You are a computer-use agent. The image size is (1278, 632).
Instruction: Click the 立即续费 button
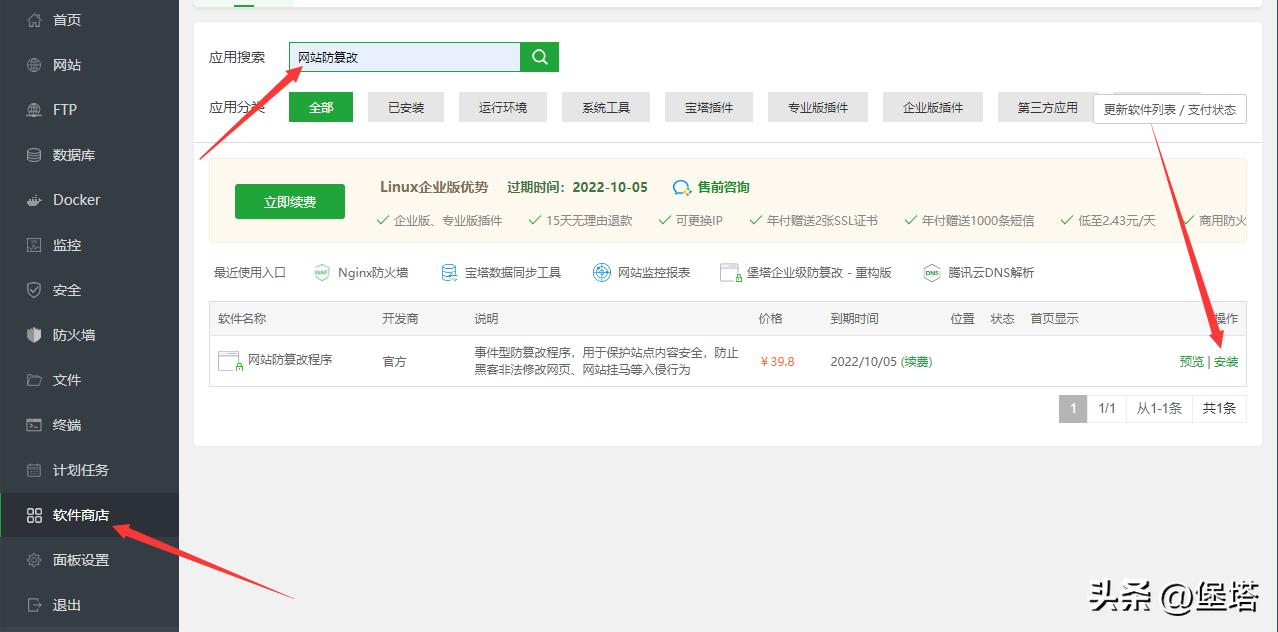click(x=289, y=201)
